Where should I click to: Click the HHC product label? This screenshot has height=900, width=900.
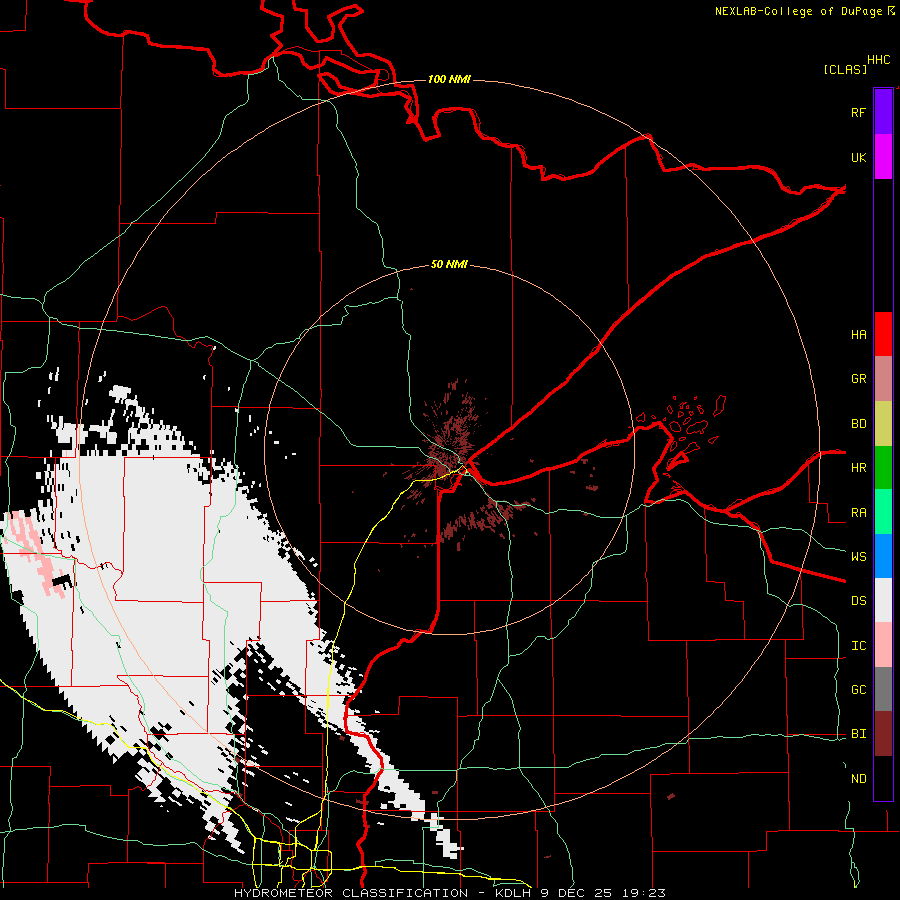(x=879, y=60)
